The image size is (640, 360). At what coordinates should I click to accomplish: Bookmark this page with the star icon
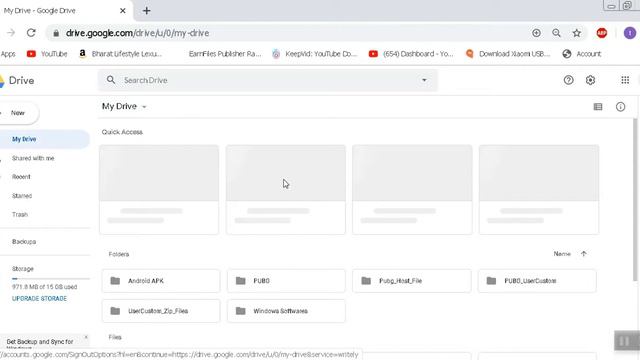[576, 33]
